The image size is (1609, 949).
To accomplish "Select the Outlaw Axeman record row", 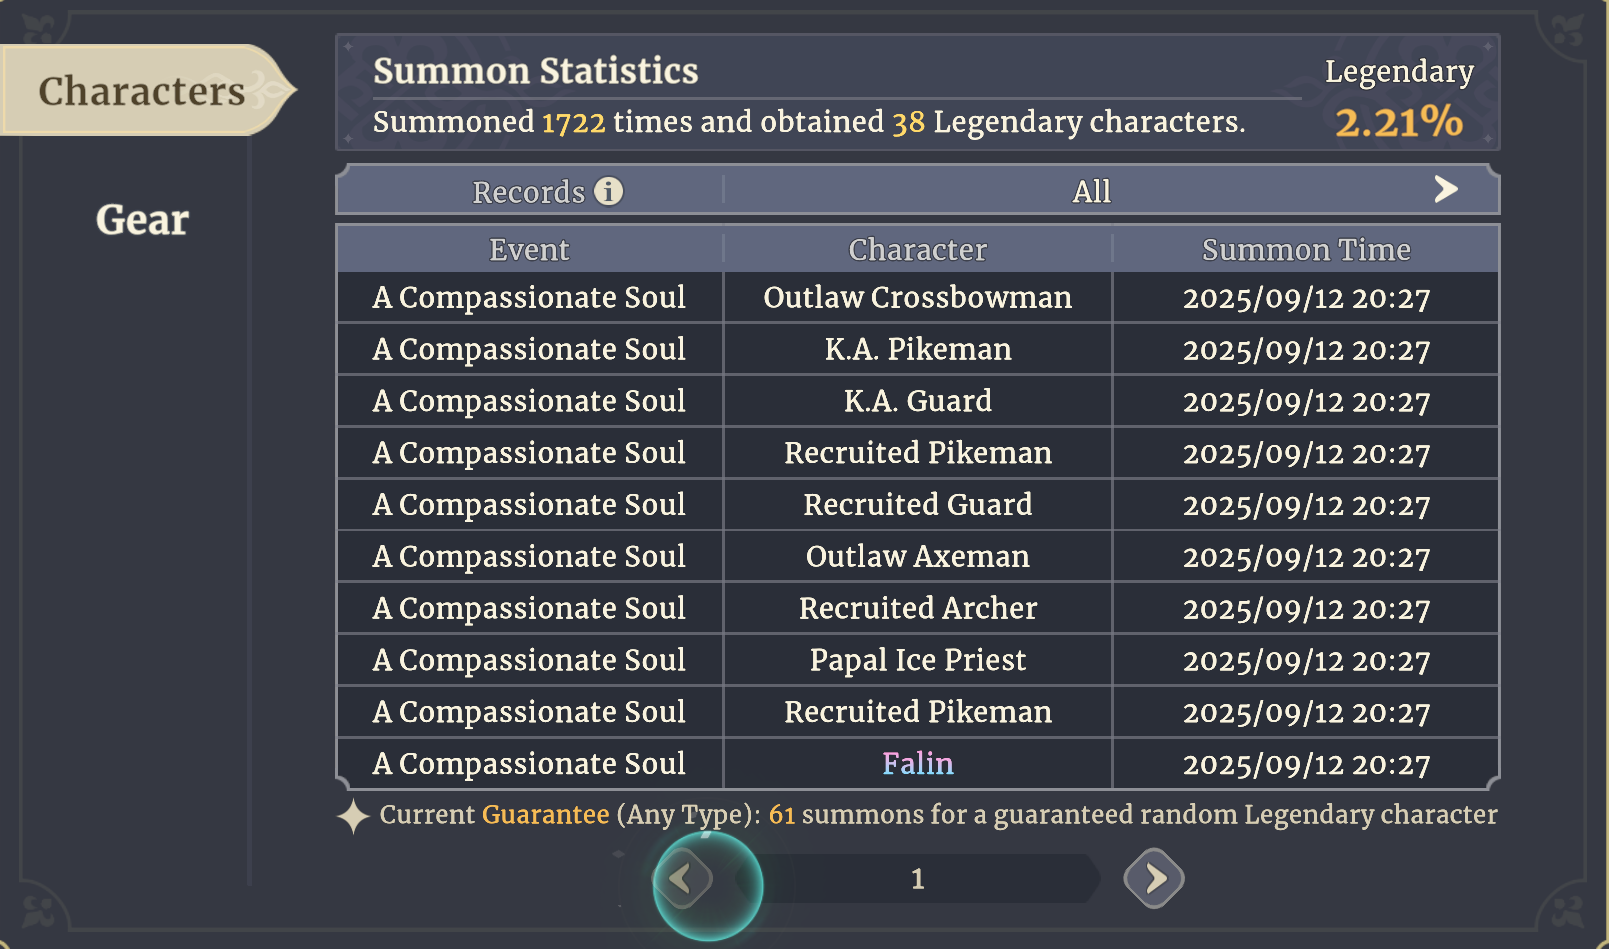I will point(917,557).
